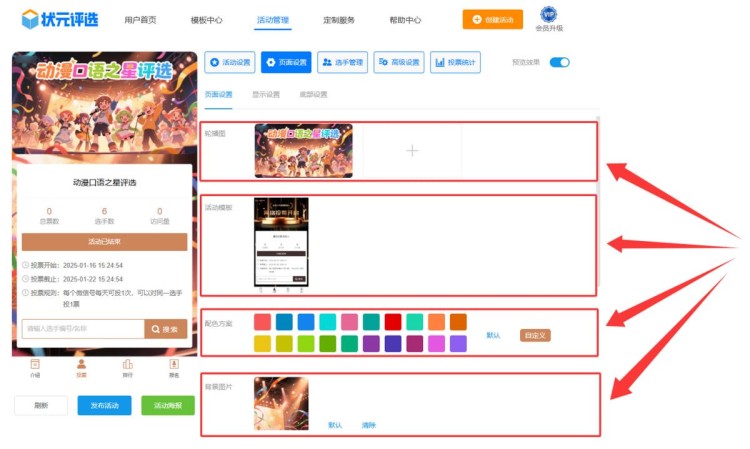Open 活动设置 settings section

tap(229, 63)
